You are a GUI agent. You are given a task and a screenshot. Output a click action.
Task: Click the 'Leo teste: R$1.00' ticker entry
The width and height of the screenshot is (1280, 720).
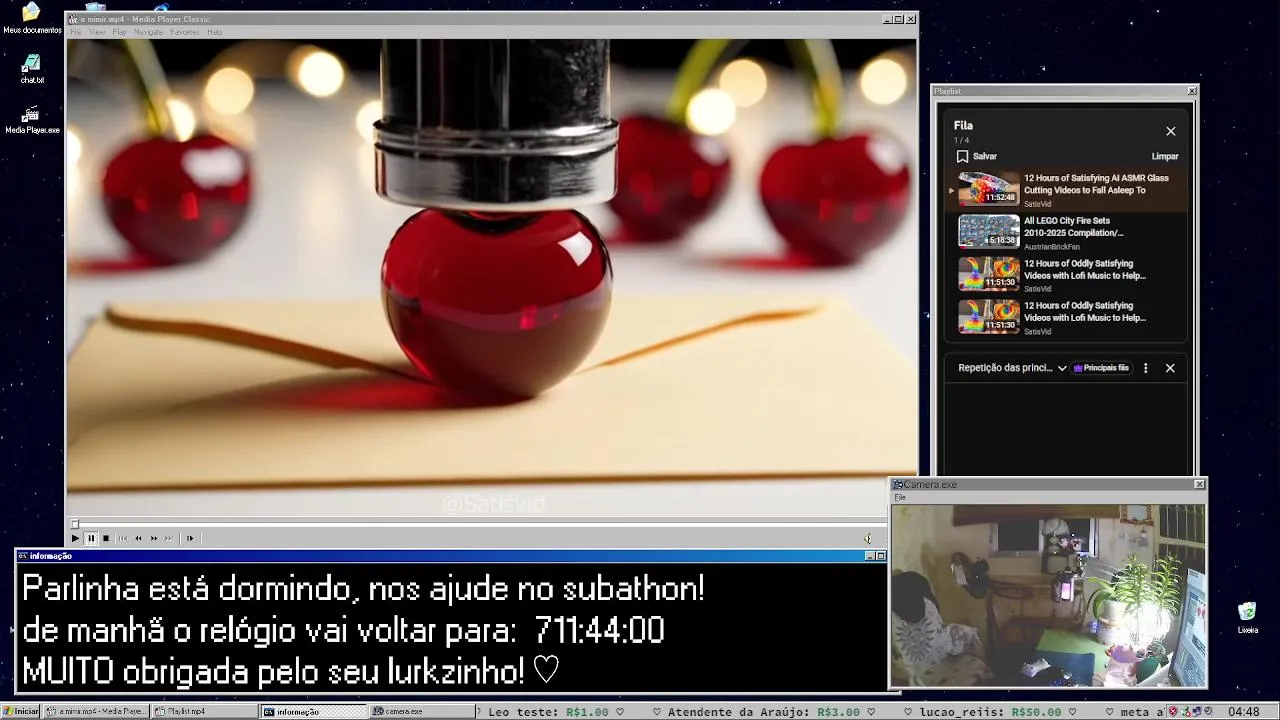[548, 712]
